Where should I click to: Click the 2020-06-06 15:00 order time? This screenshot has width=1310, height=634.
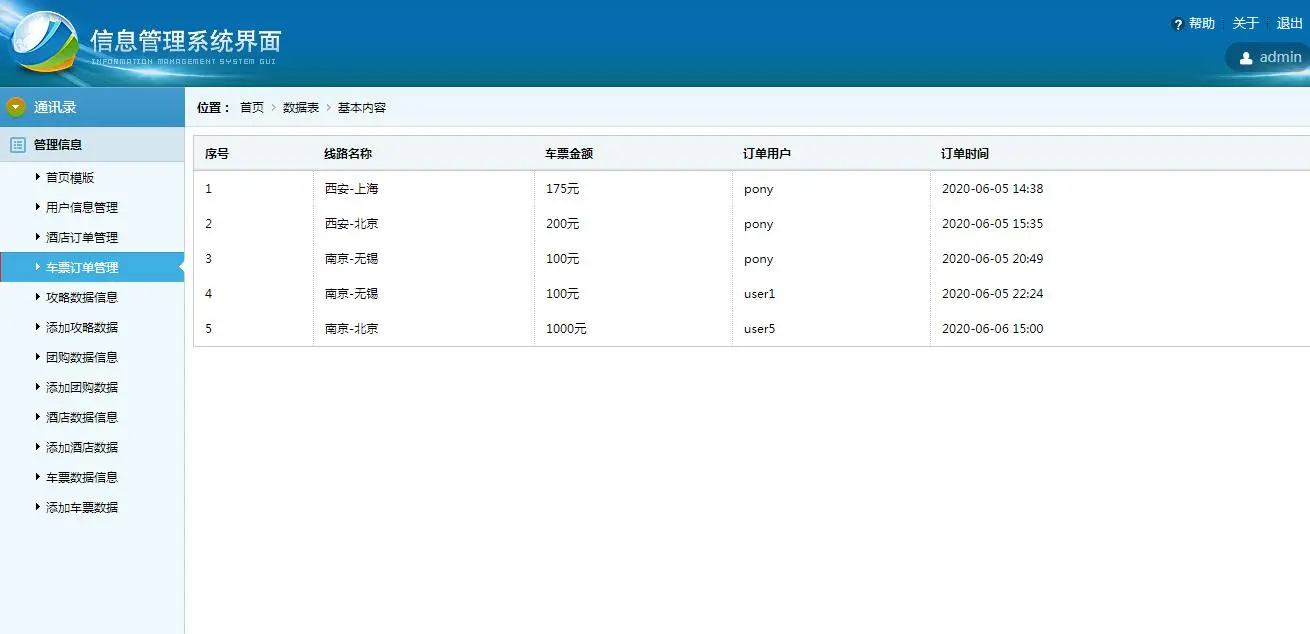(x=993, y=329)
